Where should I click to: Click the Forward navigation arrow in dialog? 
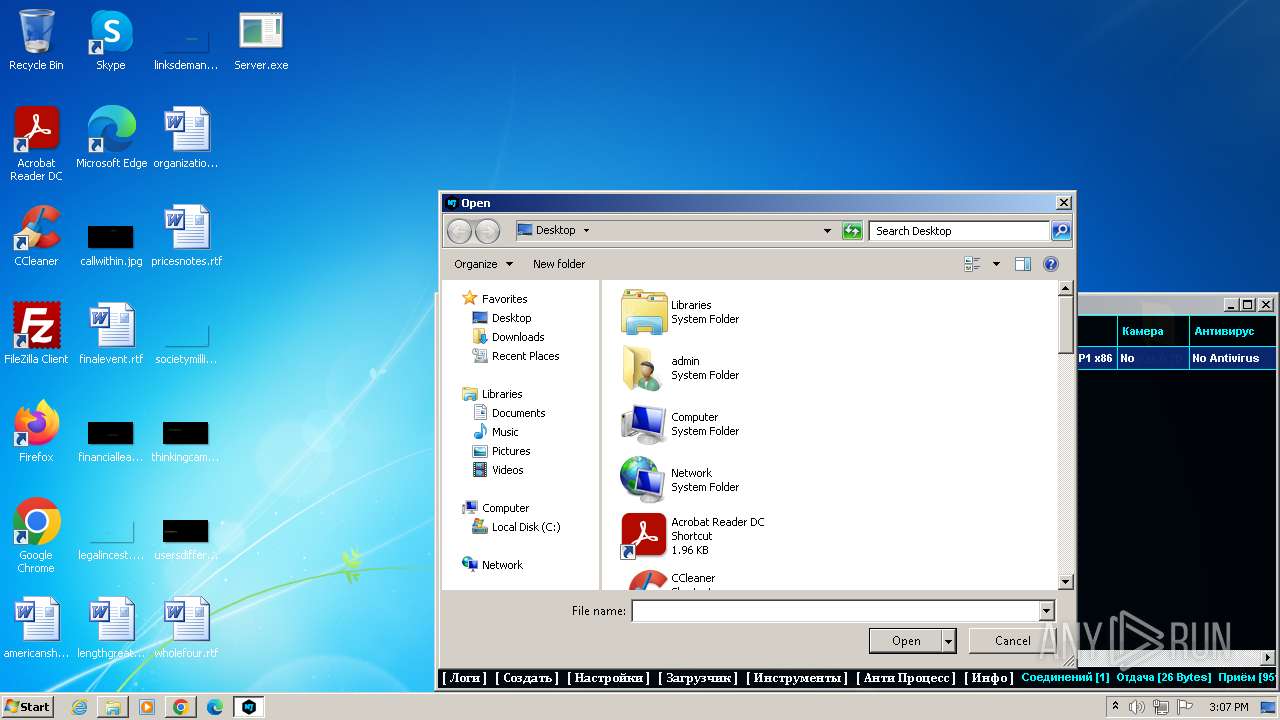click(x=487, y=231)
